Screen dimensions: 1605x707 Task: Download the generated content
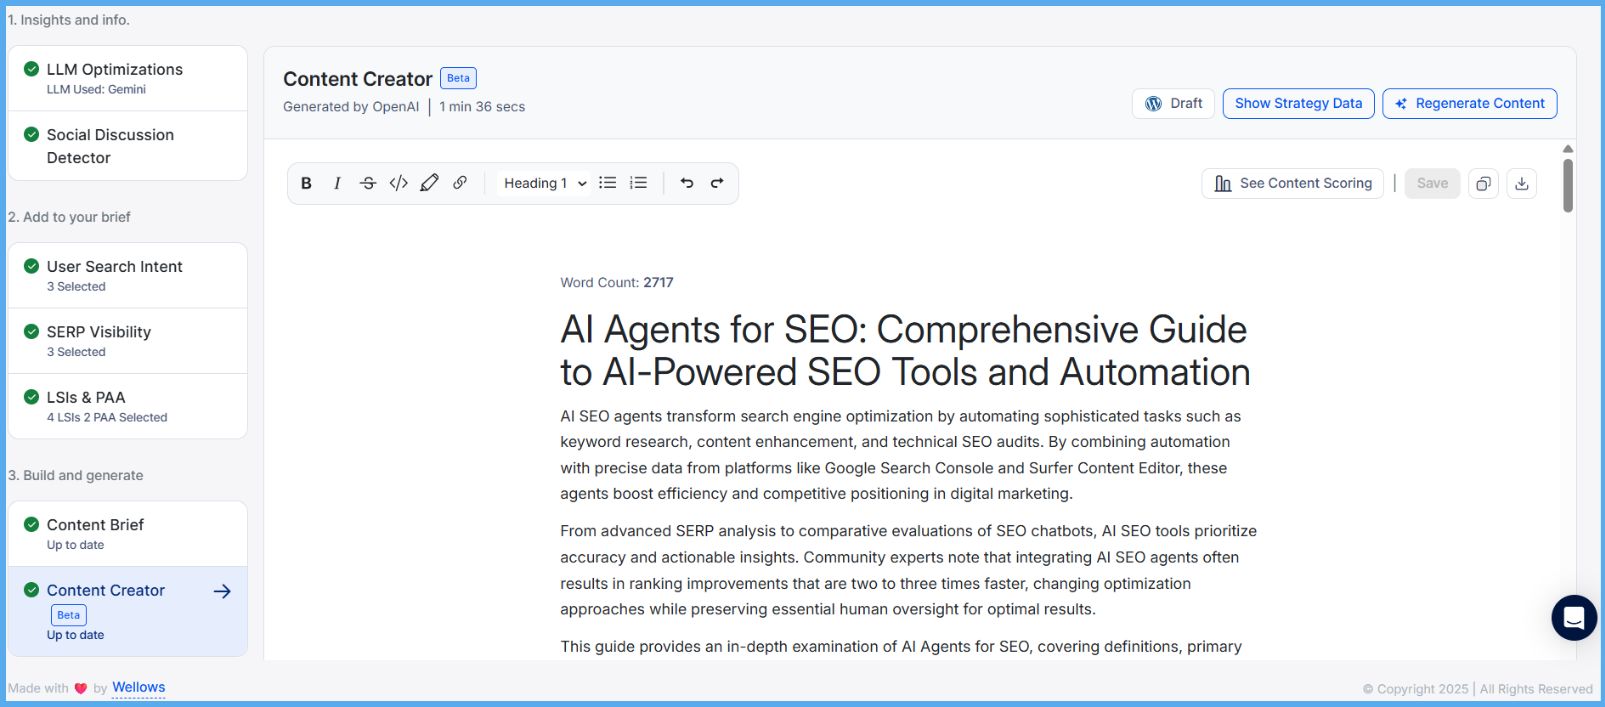tap(1521, 184)
